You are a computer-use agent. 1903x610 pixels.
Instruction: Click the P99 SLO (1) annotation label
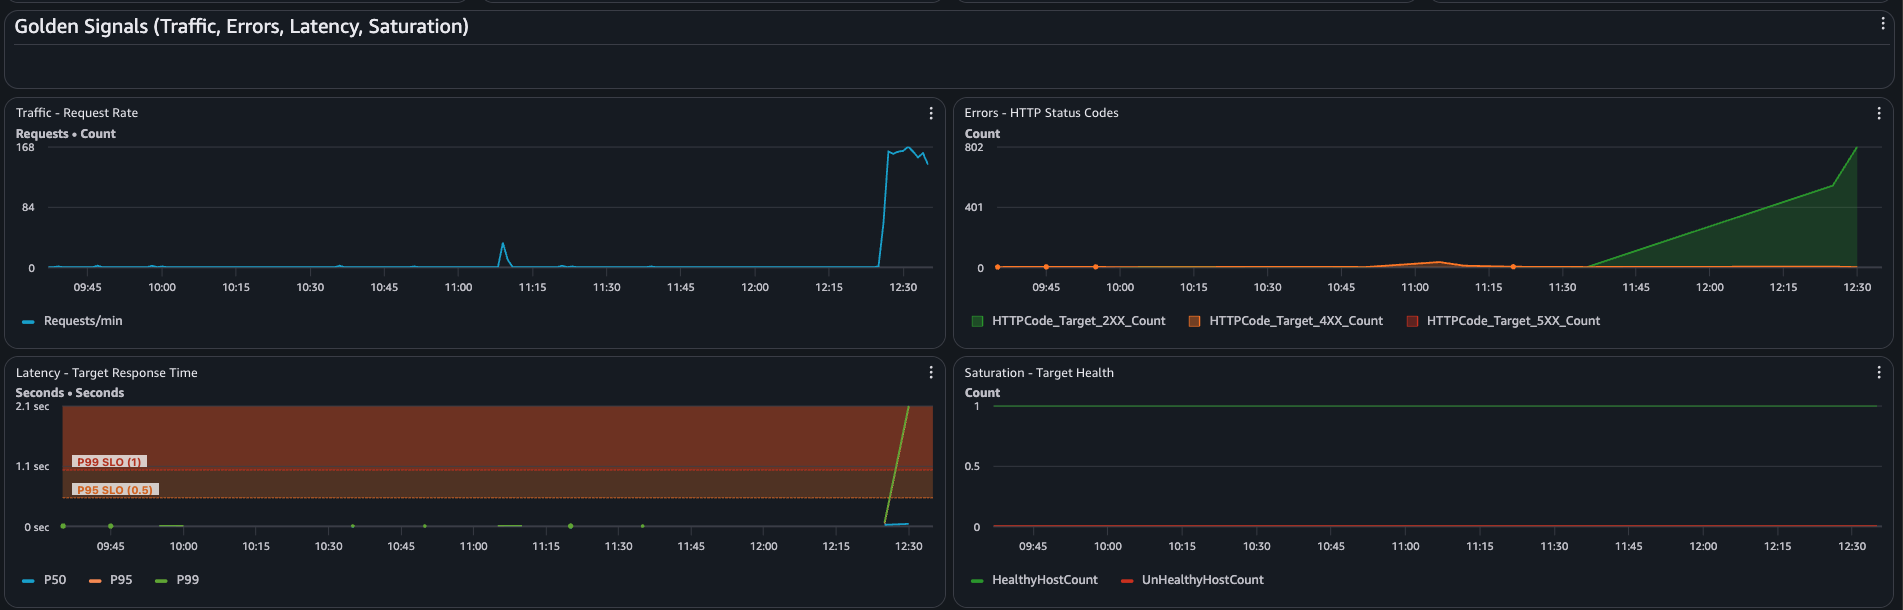click(x=109, y=462)
